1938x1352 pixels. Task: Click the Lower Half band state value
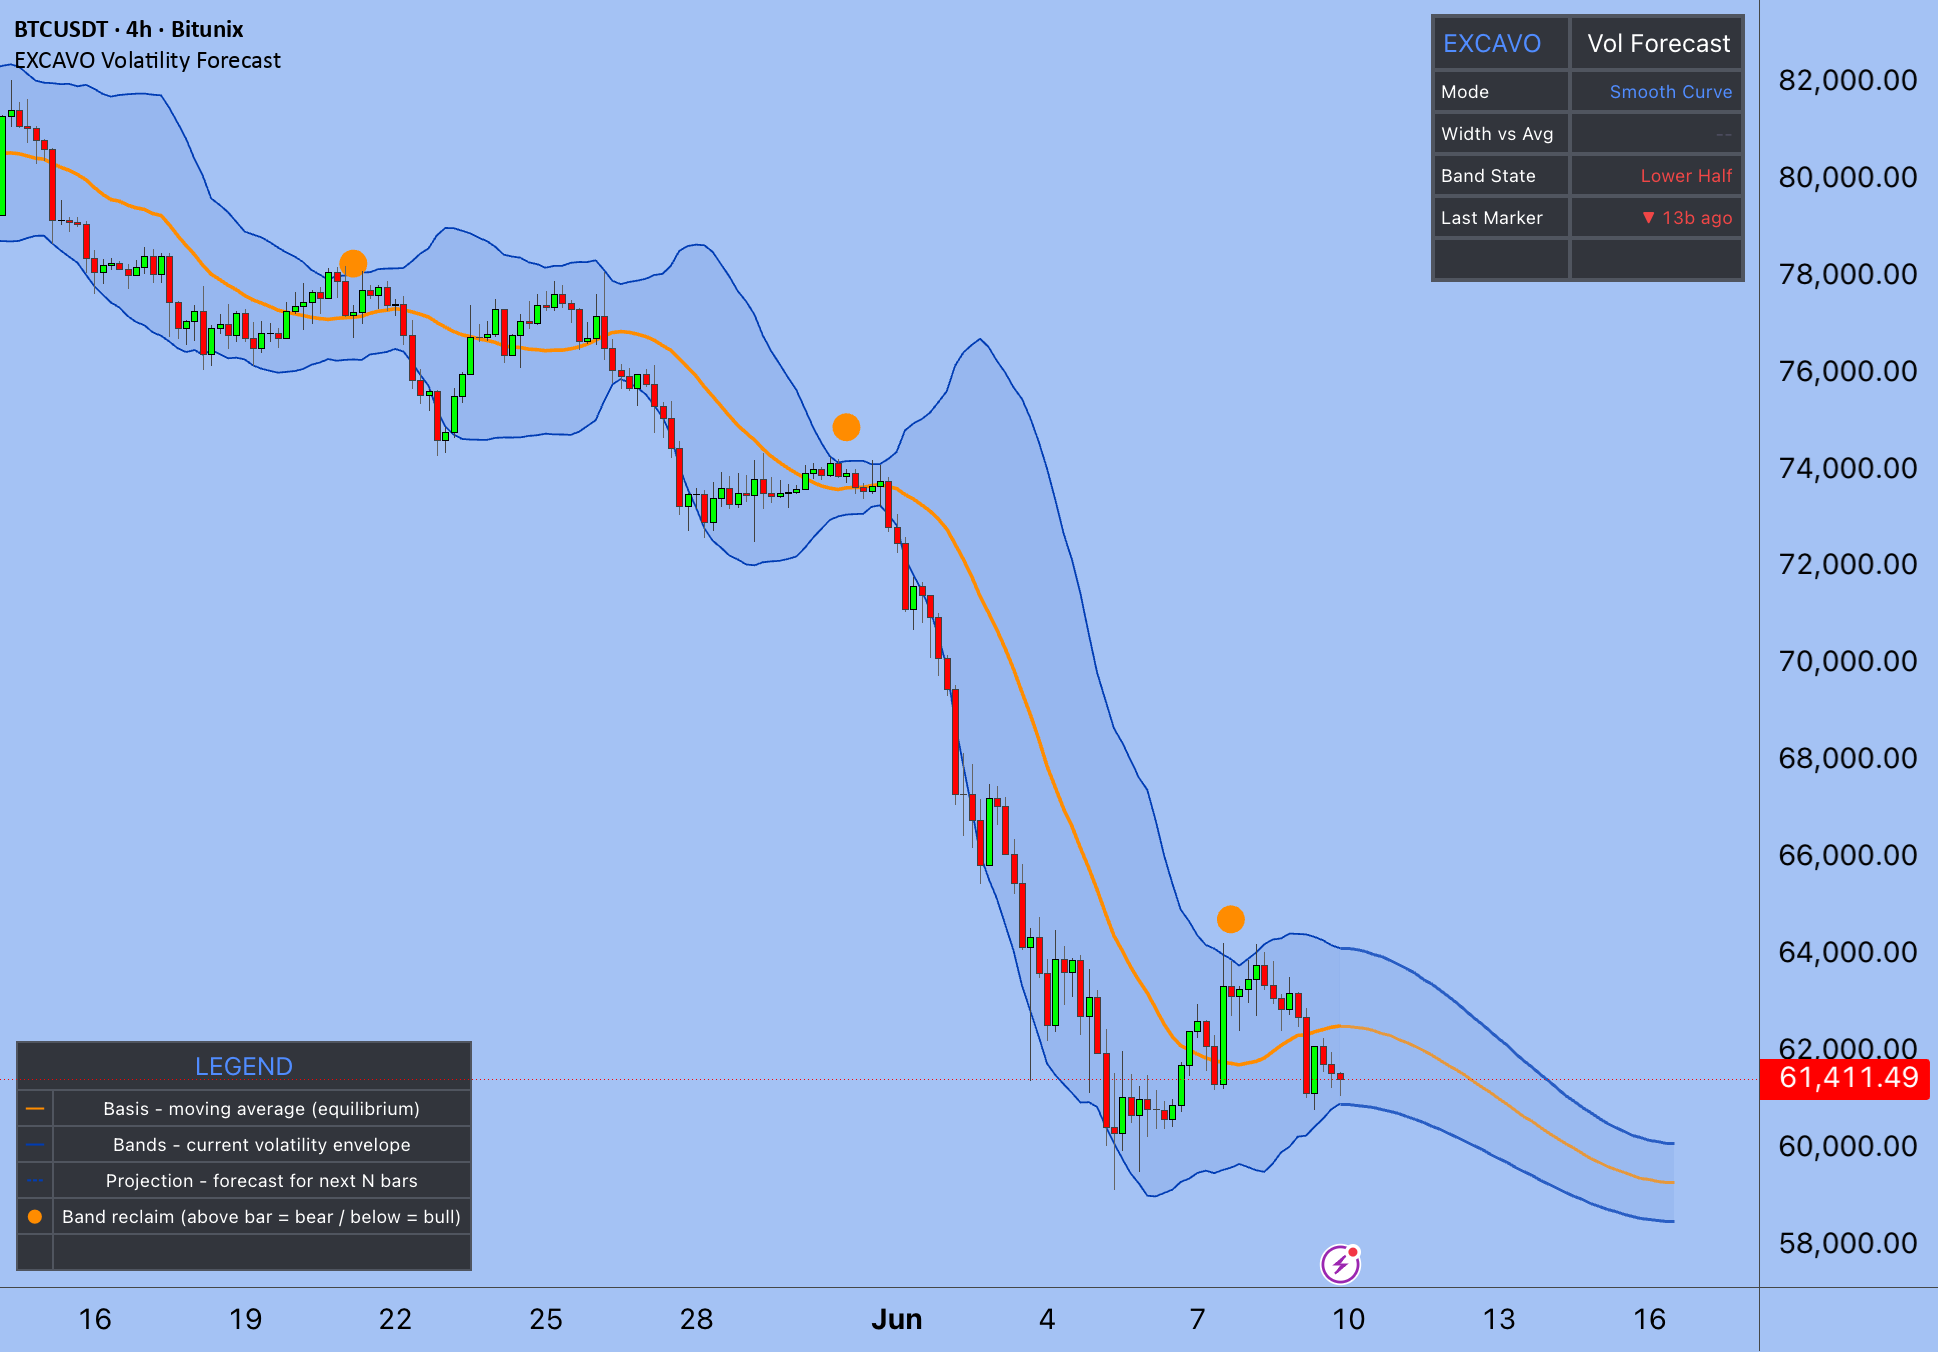pos(1686,176)
